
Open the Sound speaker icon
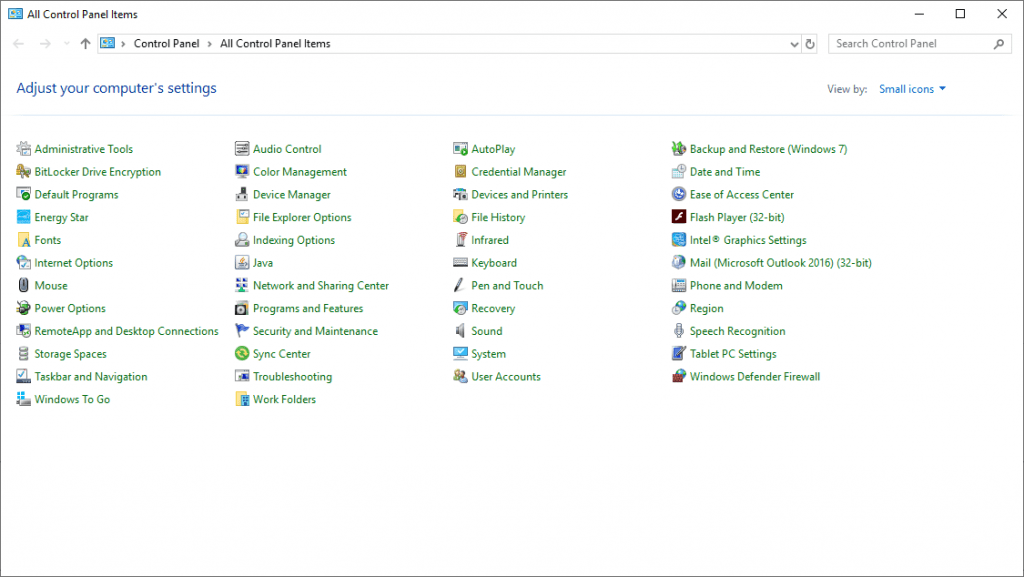[460, 331]
